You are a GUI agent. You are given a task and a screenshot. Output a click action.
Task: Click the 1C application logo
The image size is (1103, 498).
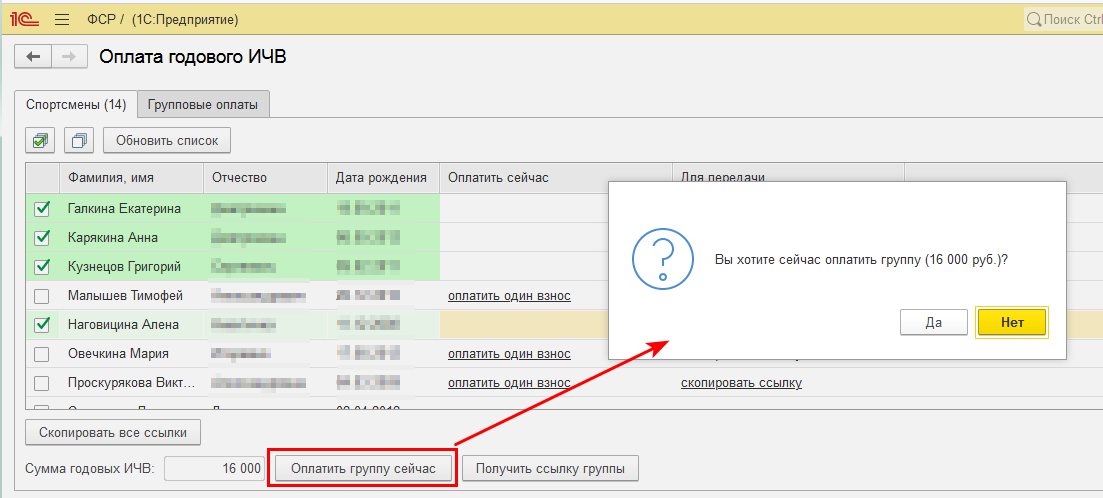pyautogui.click(x=22, y=19)
